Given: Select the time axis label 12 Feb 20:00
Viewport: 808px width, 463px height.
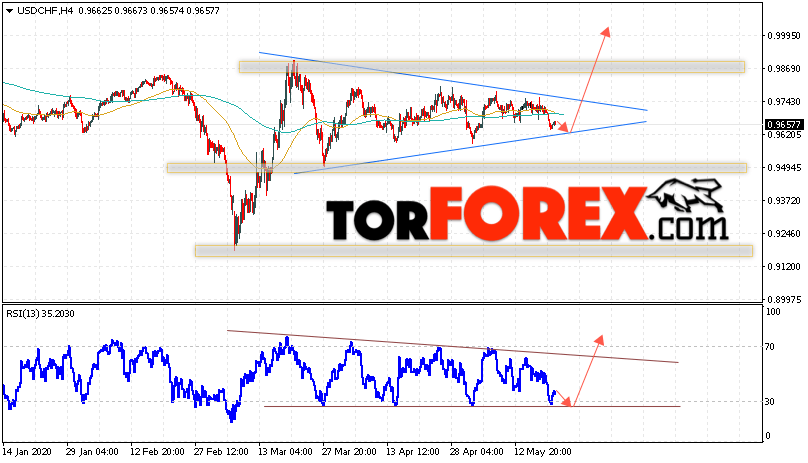Looking at the screenshot, I should [157, 452].
